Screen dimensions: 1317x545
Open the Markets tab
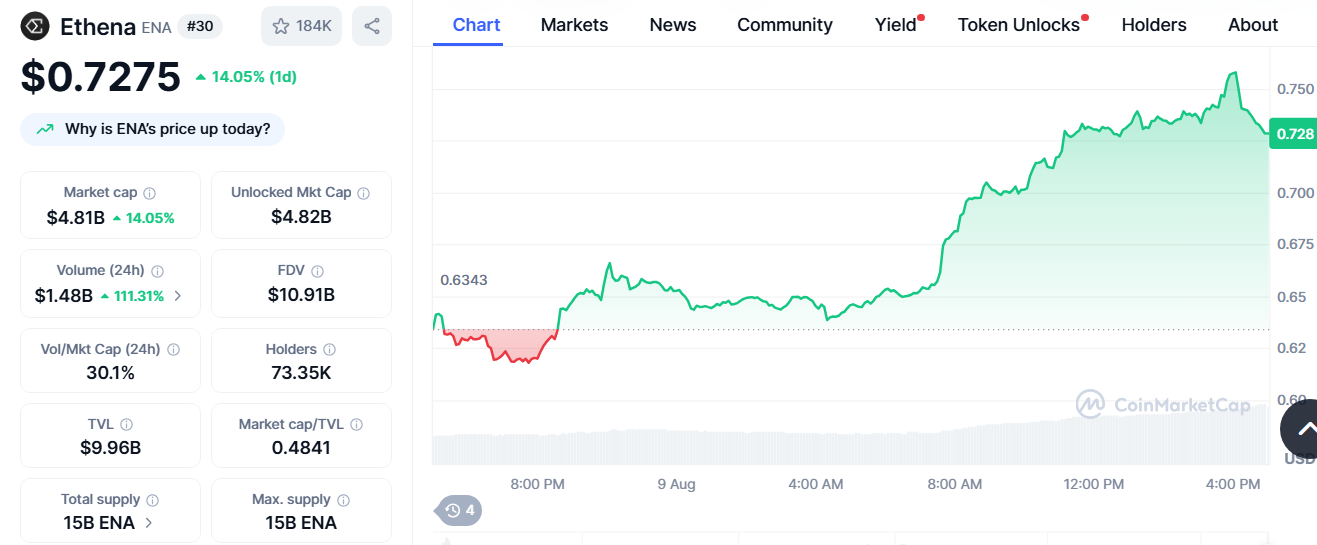[x=574, y=25]
